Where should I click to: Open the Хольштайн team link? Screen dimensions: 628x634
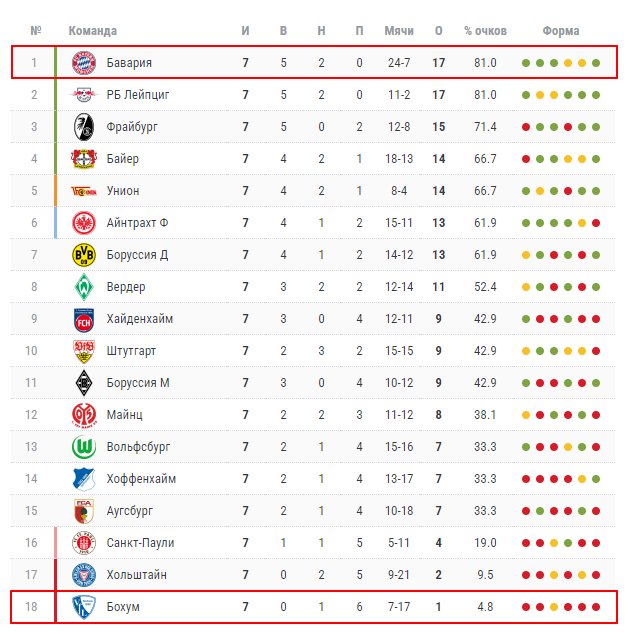(137, 575)
